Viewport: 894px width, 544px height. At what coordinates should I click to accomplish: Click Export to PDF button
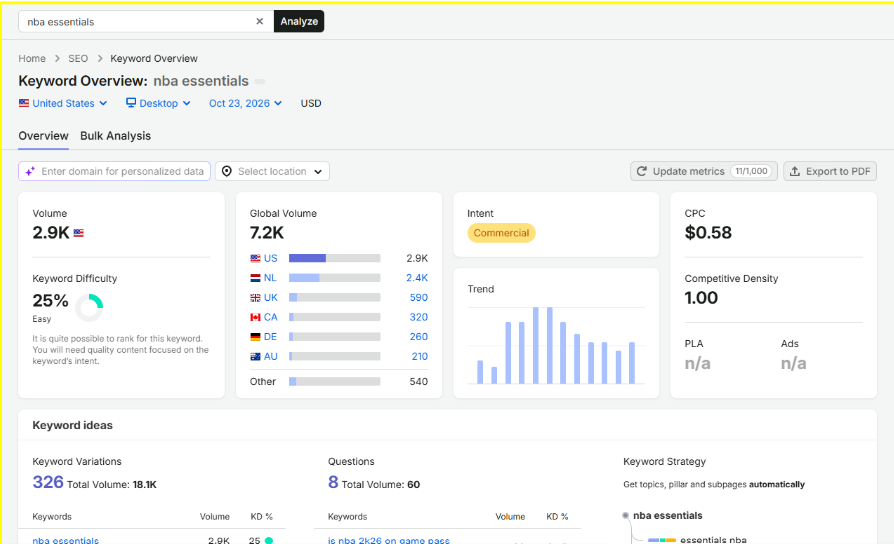coord(830,171)
